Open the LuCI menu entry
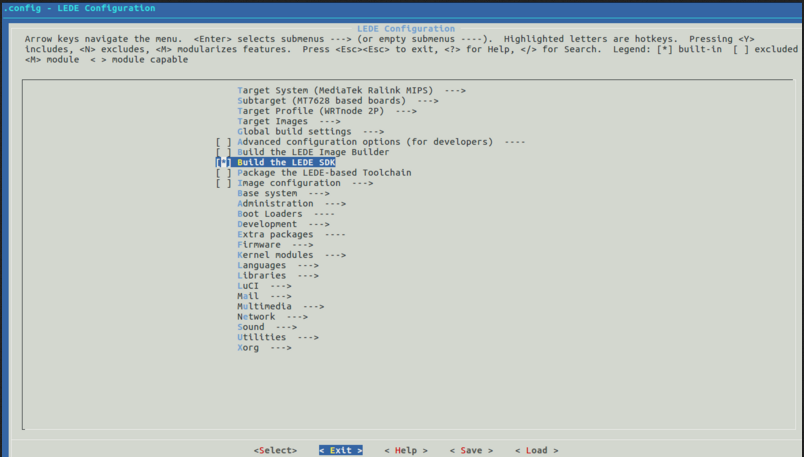Viewport: 804px width, 457px height. pyautogui.click(x=264, y=286)
